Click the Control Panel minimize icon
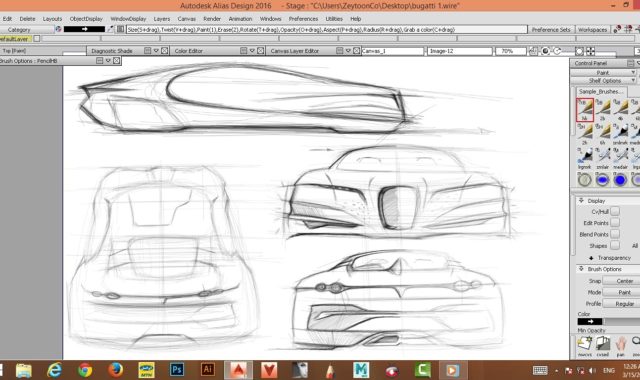The image size is (640, 380). point(631,63)
